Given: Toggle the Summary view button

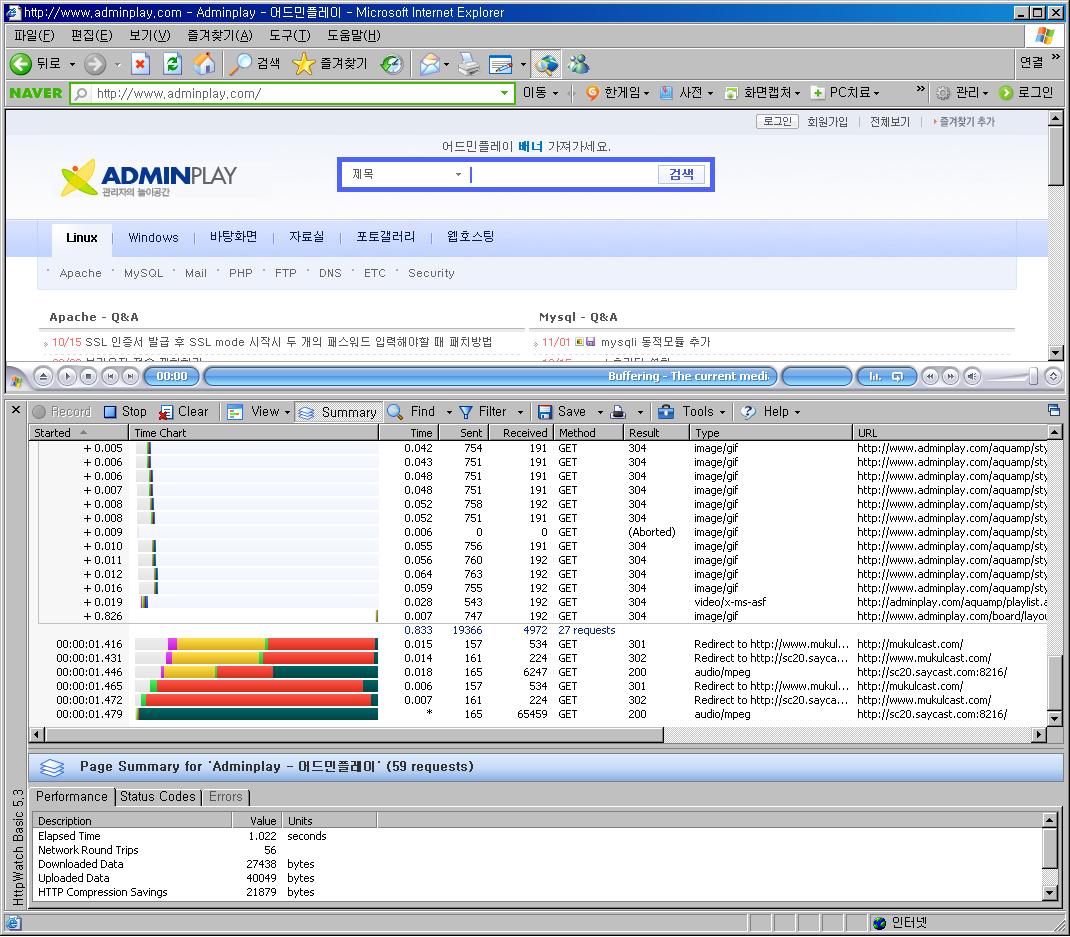Looking at the screenshot, I should [x=337, y=412].
